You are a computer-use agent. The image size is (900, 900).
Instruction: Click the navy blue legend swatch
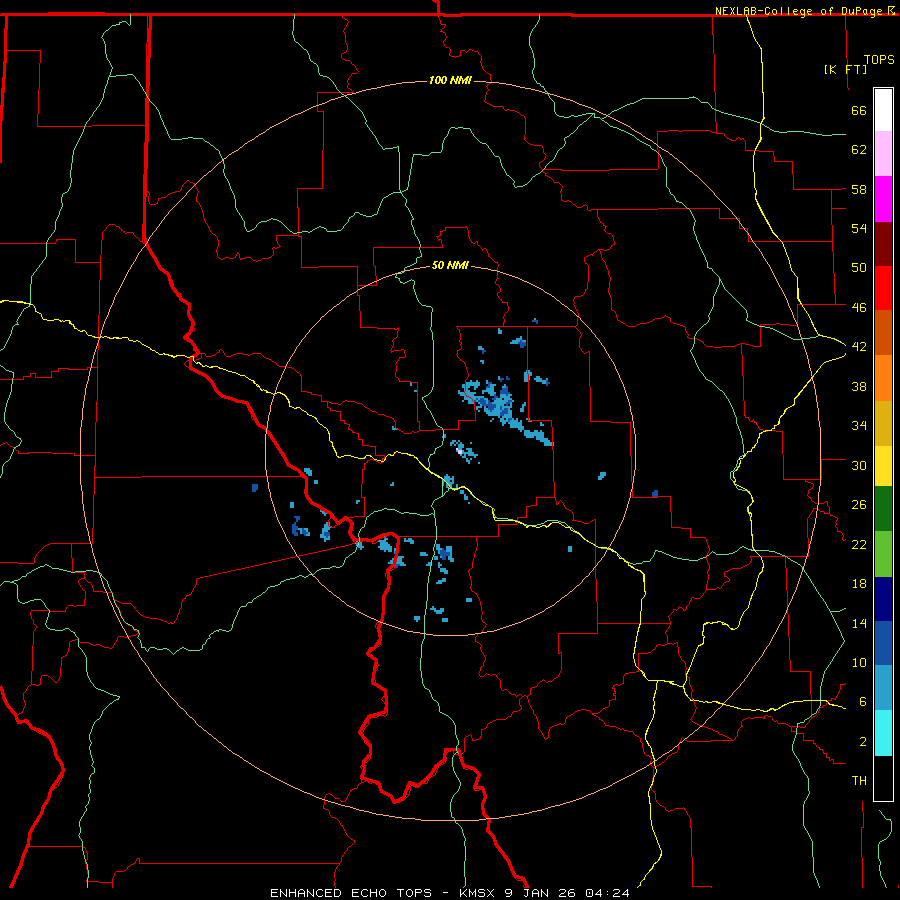coord(883,599)
